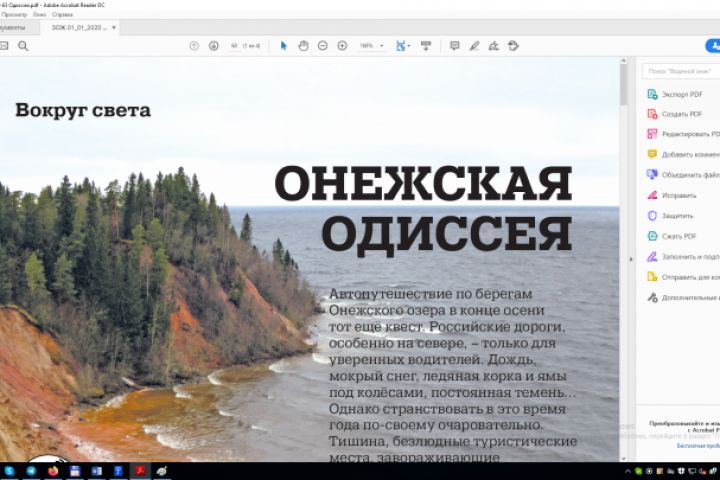Open Skype from the taskbar
The width and height of the screenshot is (720, 480).
(9, 471)
